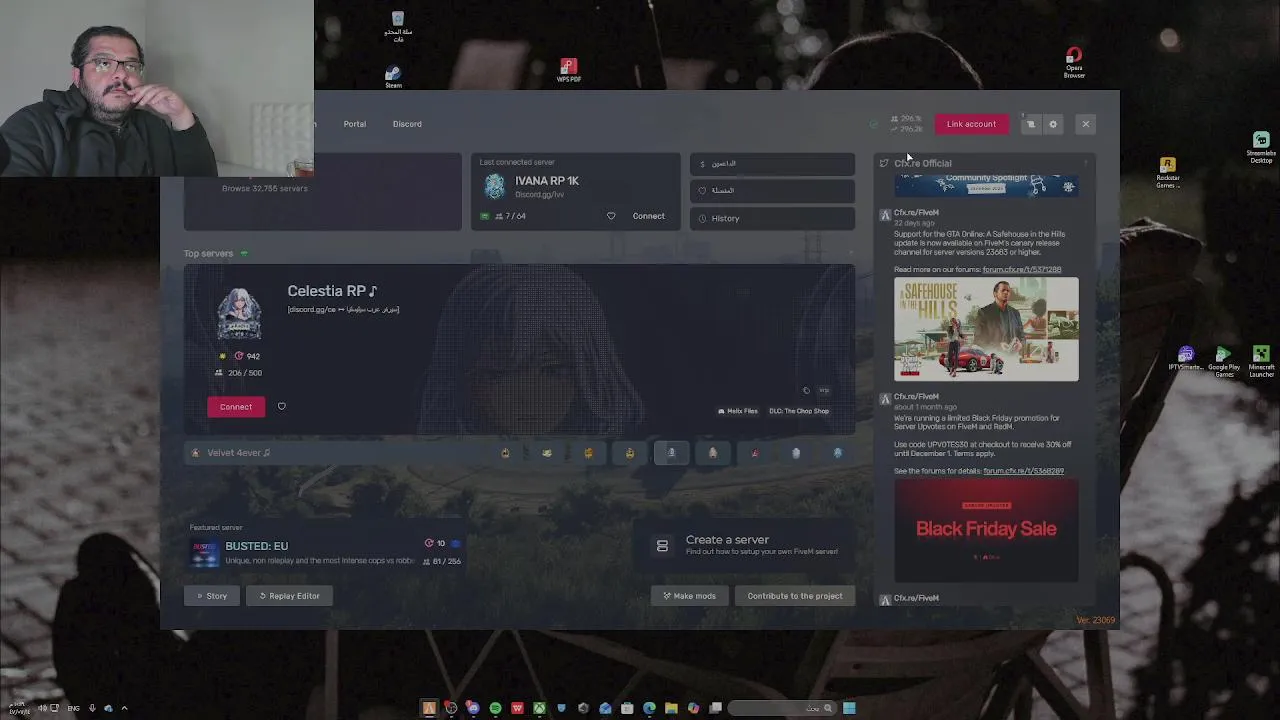Switch the ENG input language indicator
The height and width of the screenshot is (720, 1280).
[x=73, y=708]
